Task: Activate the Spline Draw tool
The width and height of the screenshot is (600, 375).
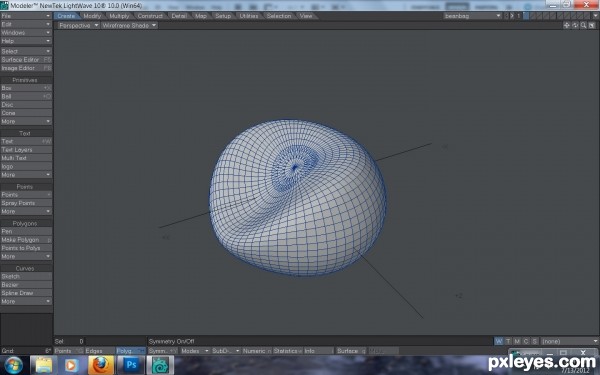Action: (x=26, y=293)
